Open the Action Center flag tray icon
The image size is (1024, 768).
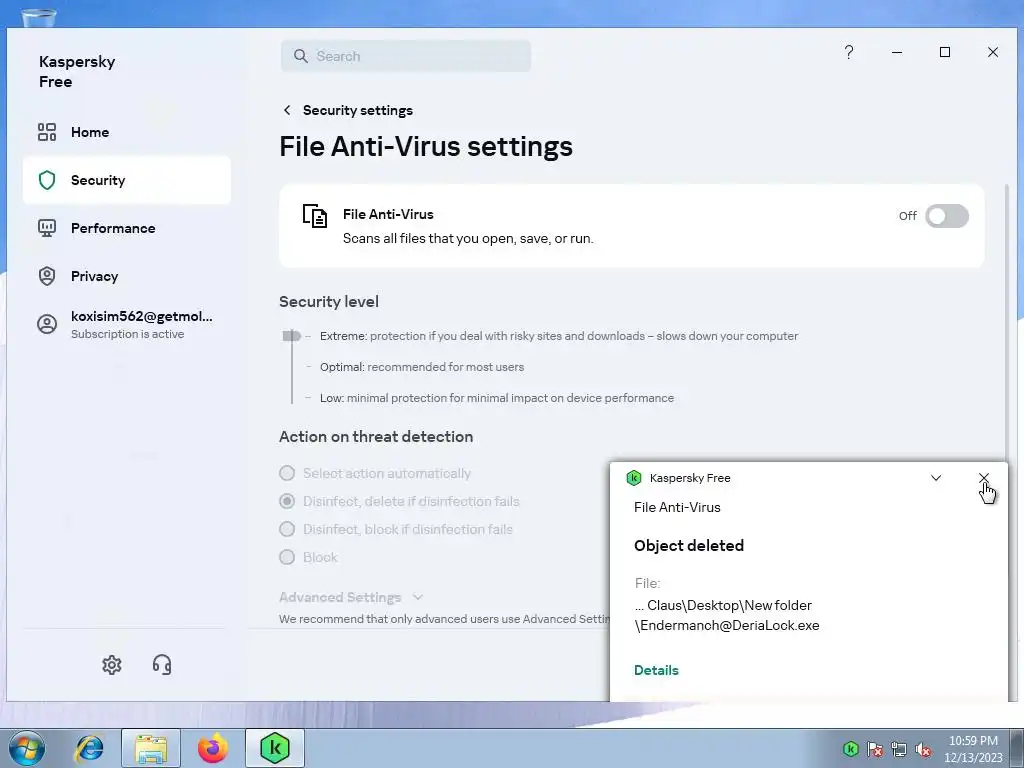click(875, 748)
